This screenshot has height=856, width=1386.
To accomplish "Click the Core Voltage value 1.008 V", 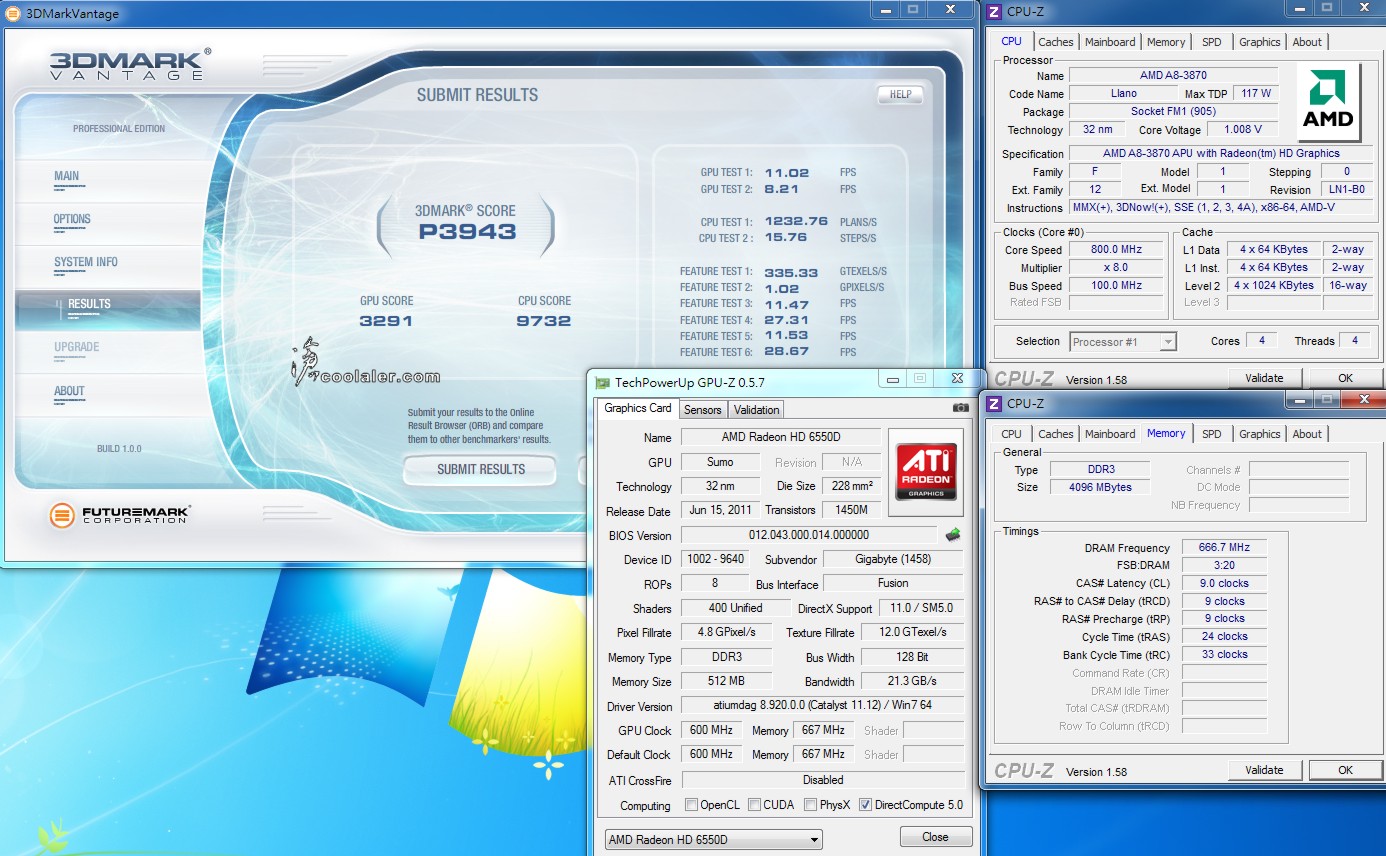I will [x=1243, y=130].
